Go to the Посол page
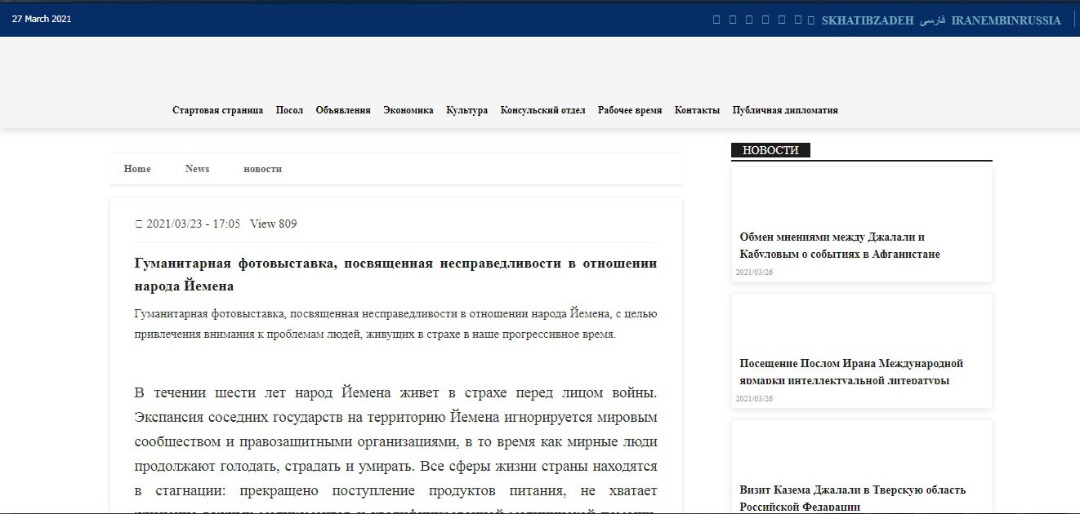Viewport: 1080px width, 514px height. [x=289, y=110]
